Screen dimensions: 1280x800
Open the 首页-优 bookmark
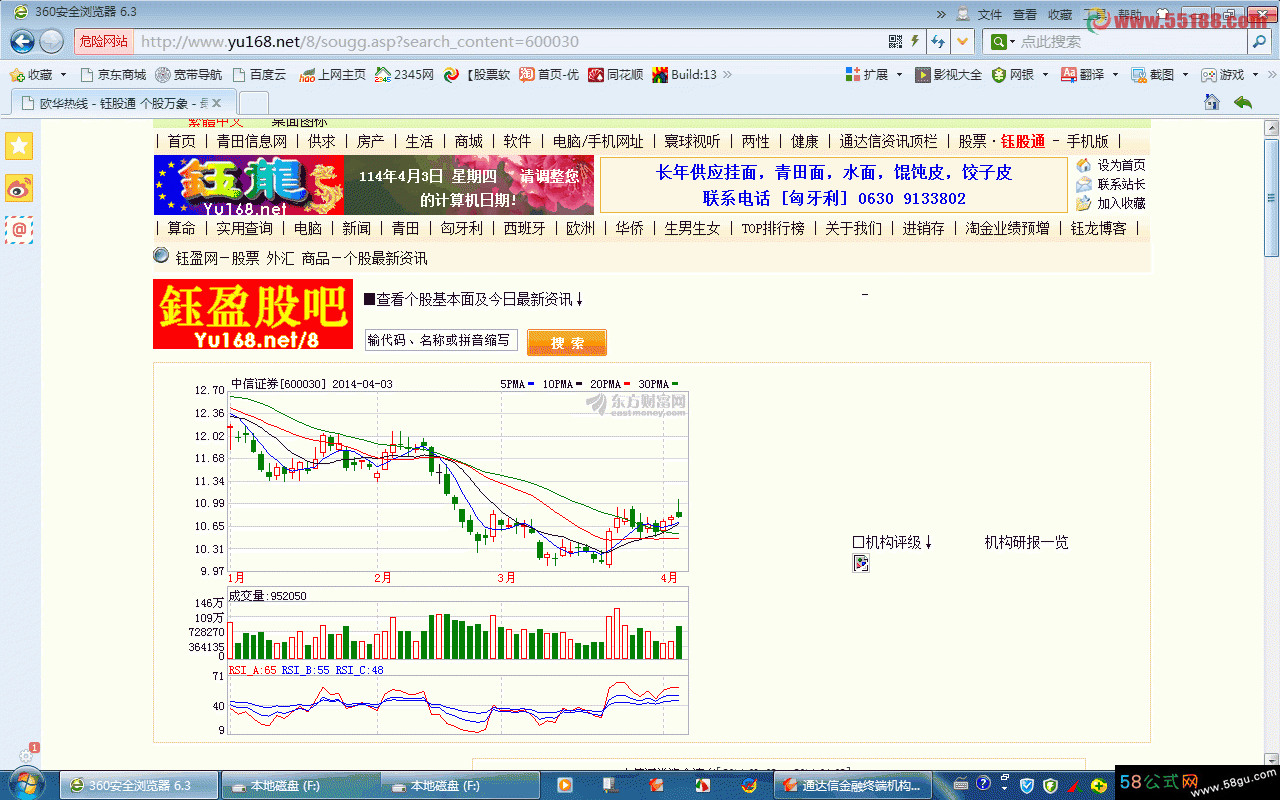549,74
